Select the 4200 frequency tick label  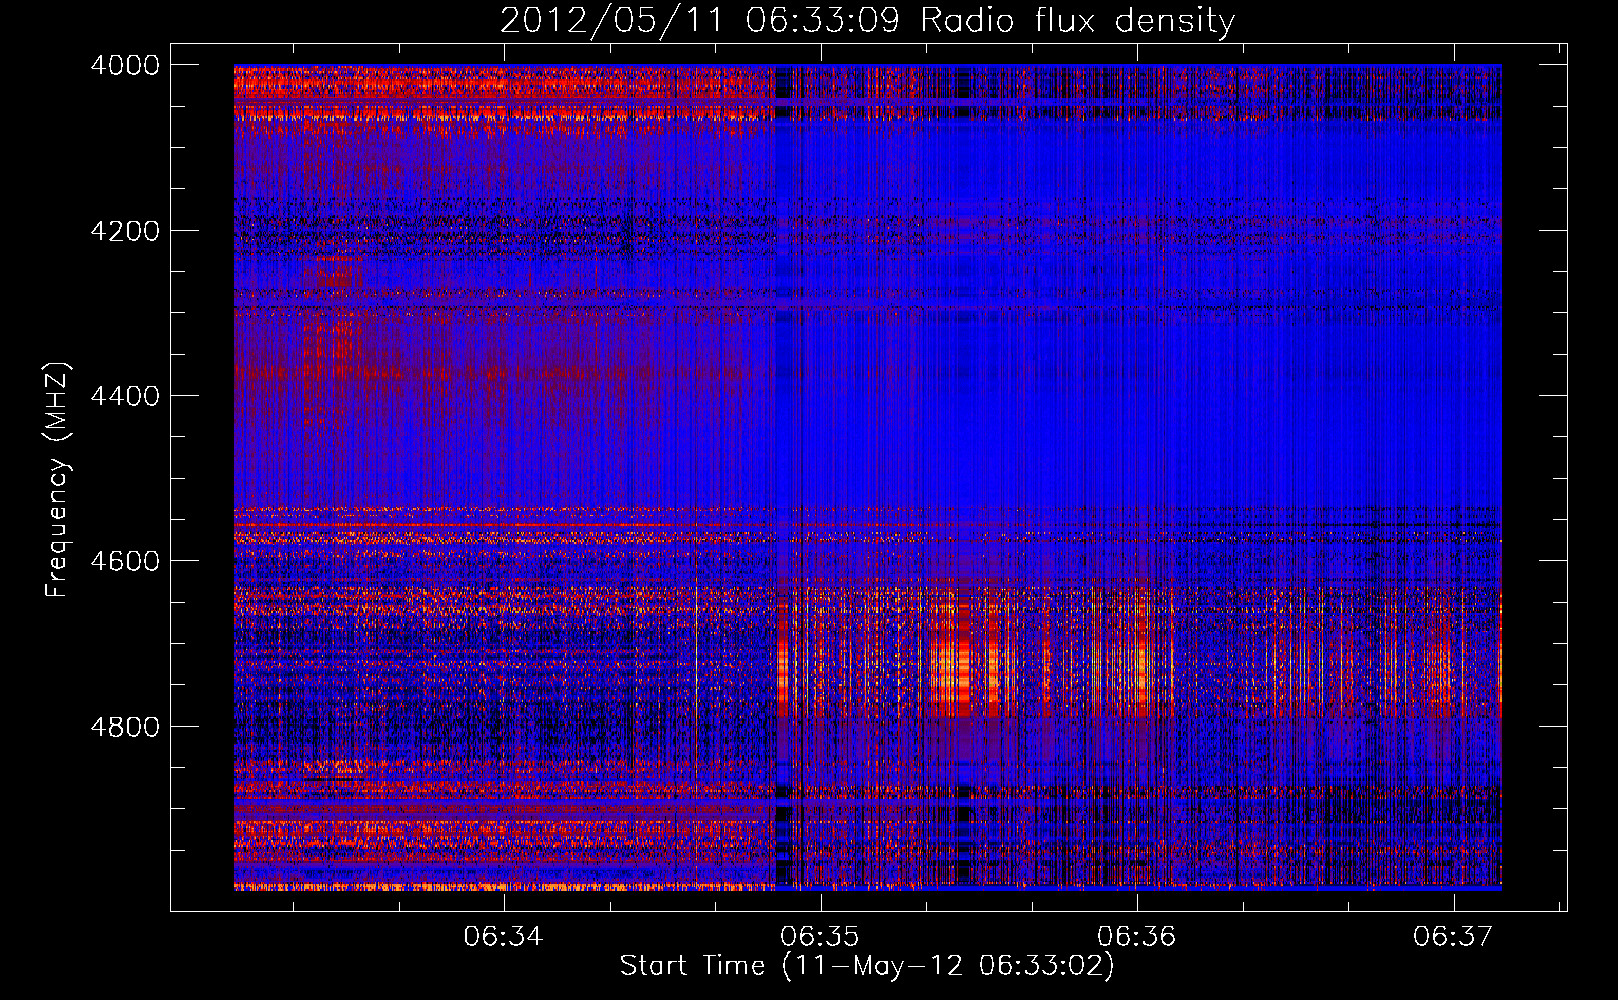tap(125, 231)
